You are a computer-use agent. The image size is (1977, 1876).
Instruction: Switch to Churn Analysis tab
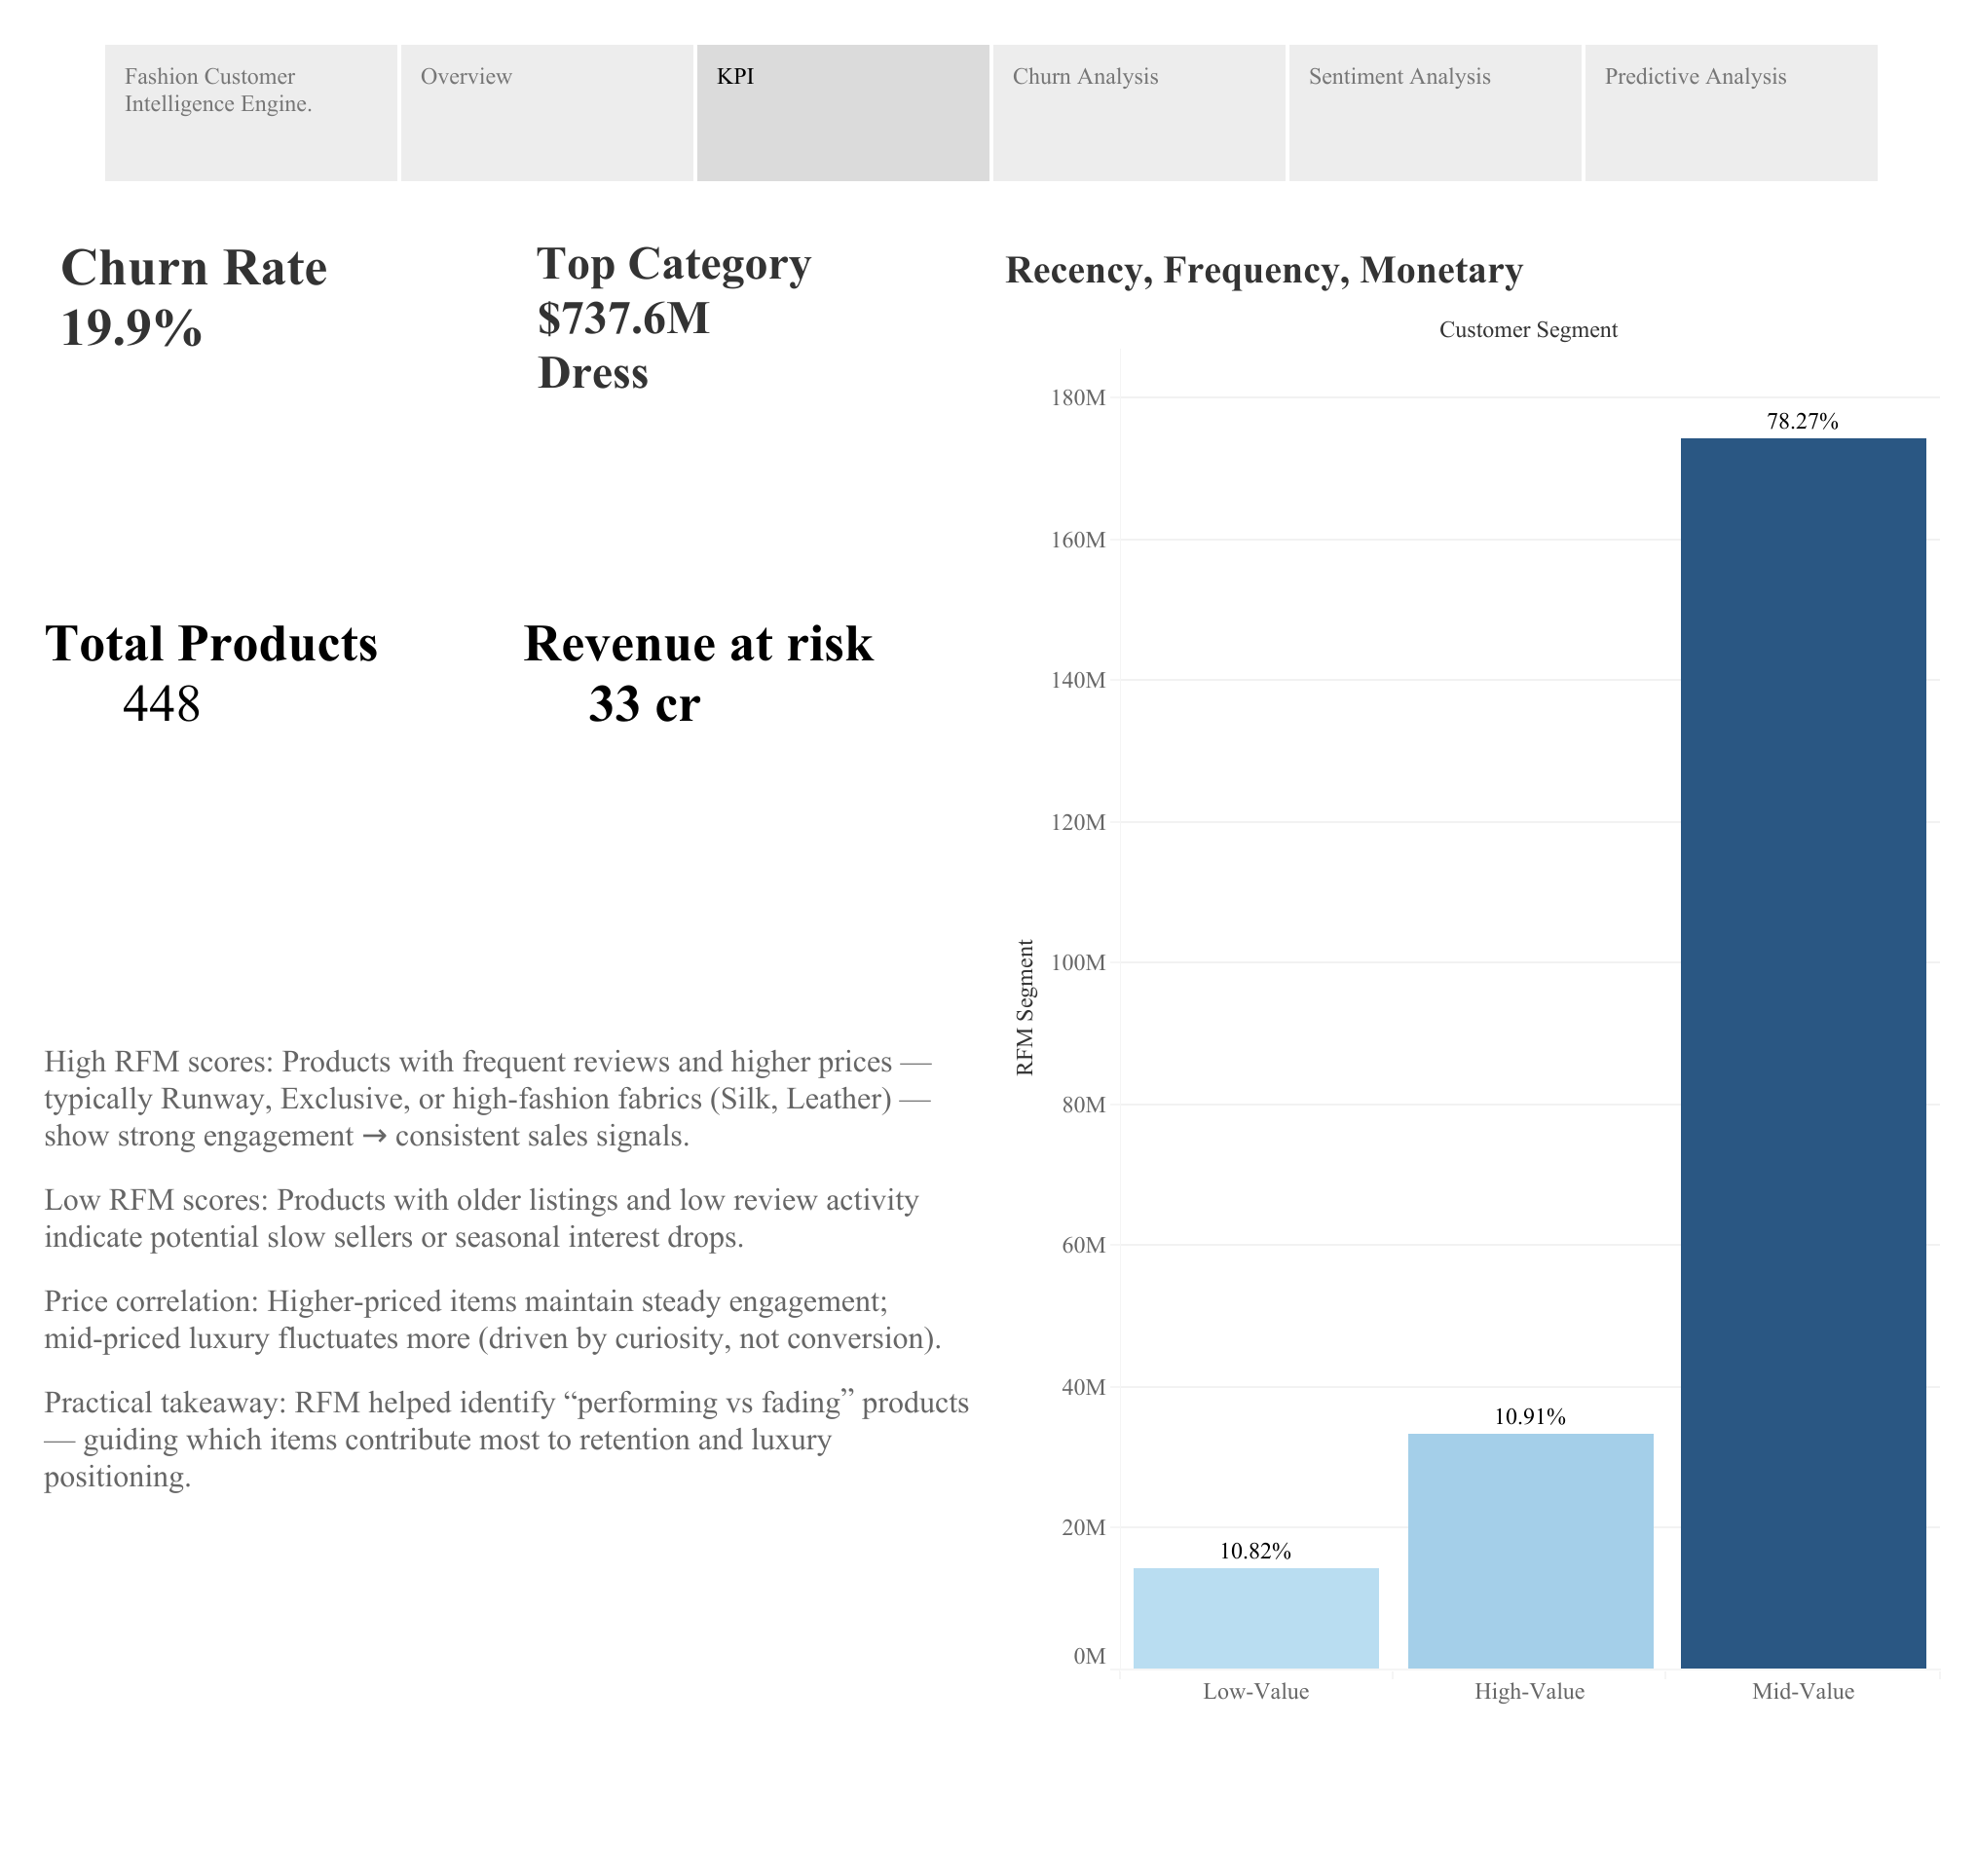pos(1138,112)
